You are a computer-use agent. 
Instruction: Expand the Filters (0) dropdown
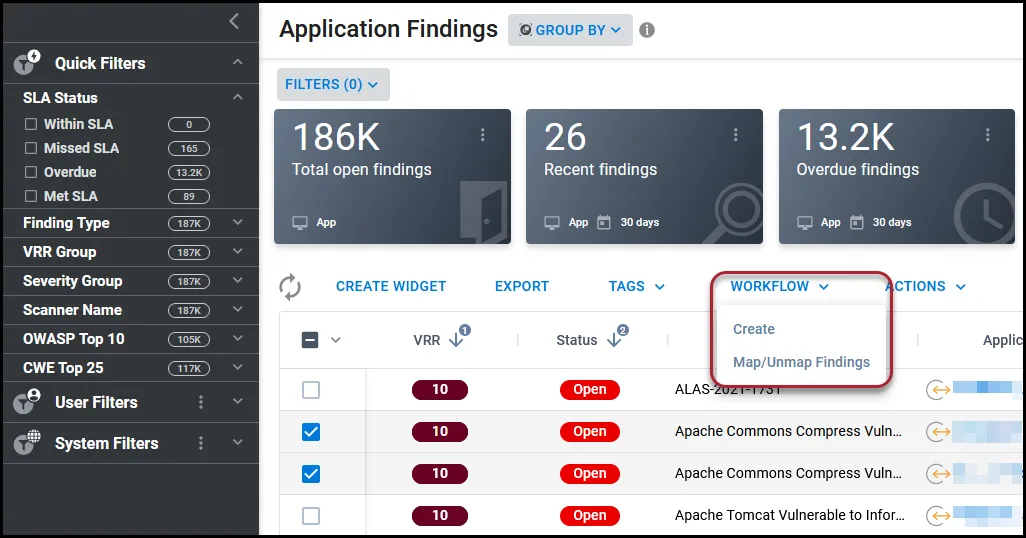(333, 84)
